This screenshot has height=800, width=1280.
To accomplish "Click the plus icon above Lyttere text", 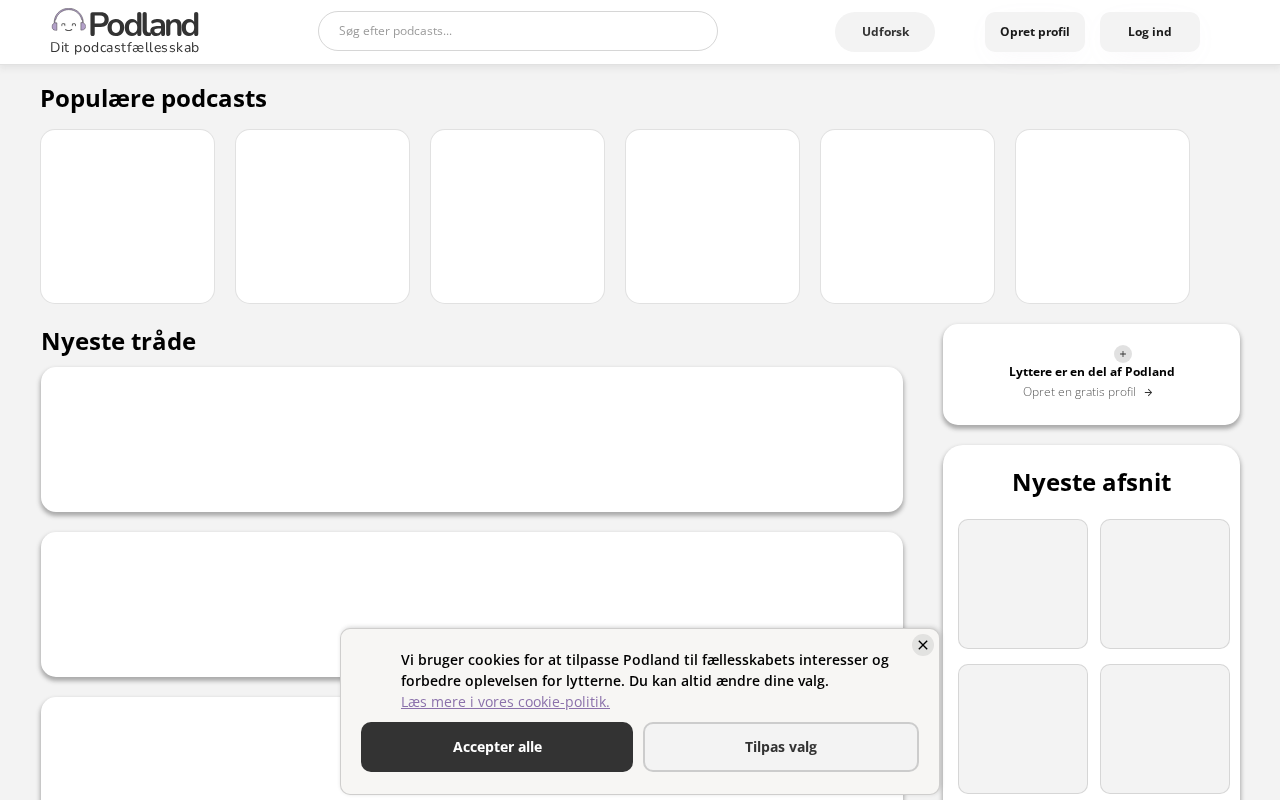I will pos(1123,354).
